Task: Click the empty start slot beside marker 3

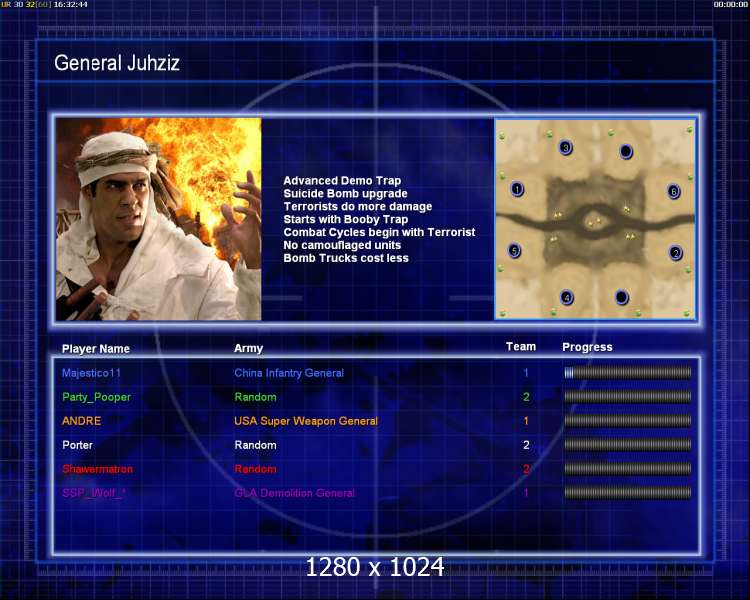Action: pyautogui.click(x=626, y=152)
